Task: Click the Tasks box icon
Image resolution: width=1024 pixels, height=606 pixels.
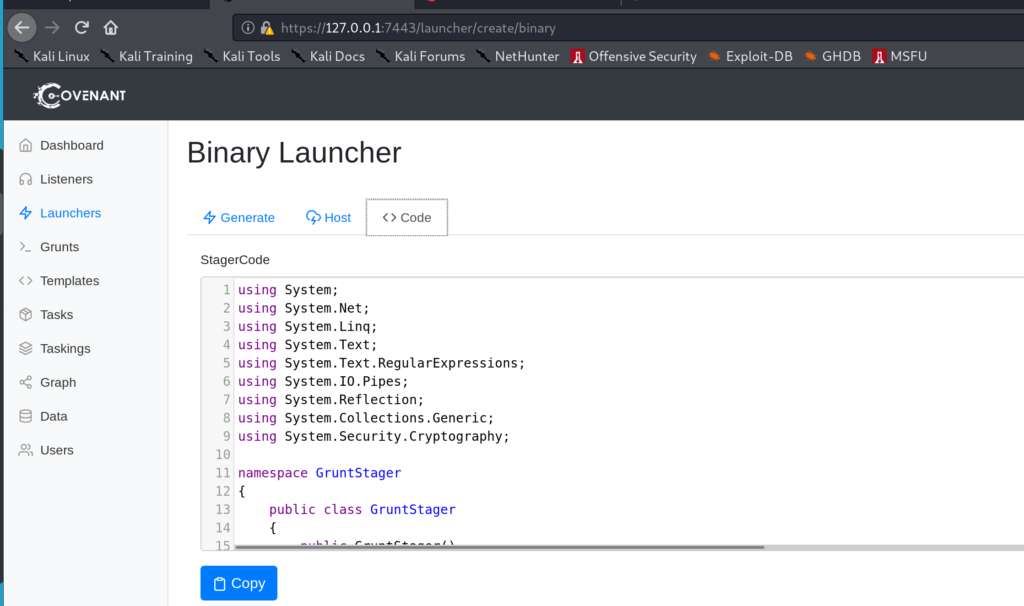Action: [25, 315]
